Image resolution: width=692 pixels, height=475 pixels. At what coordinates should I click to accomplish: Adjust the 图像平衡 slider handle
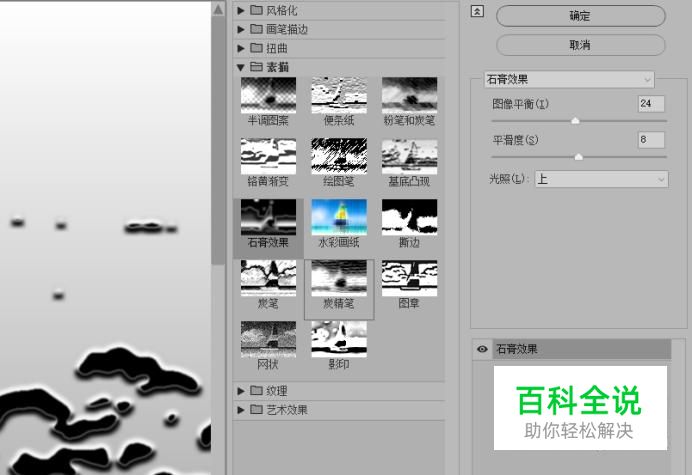coord(575,121)
